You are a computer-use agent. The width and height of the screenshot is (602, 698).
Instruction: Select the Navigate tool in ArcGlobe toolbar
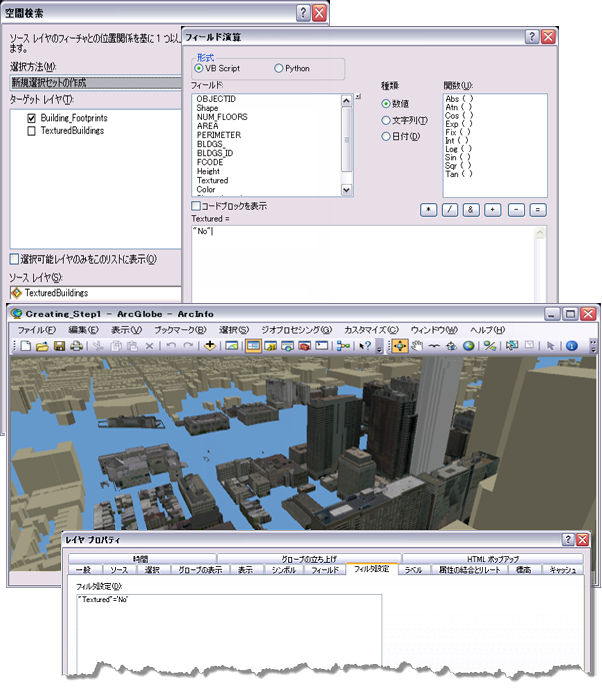(x=399, y=346)
